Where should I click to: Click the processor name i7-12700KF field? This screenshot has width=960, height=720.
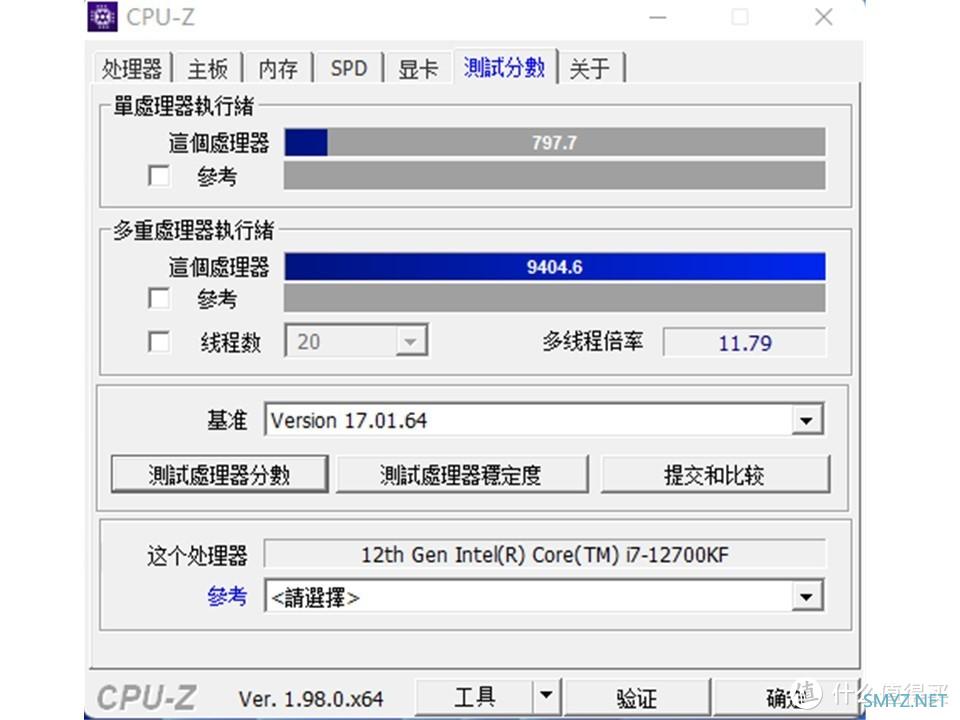point(544,555)
